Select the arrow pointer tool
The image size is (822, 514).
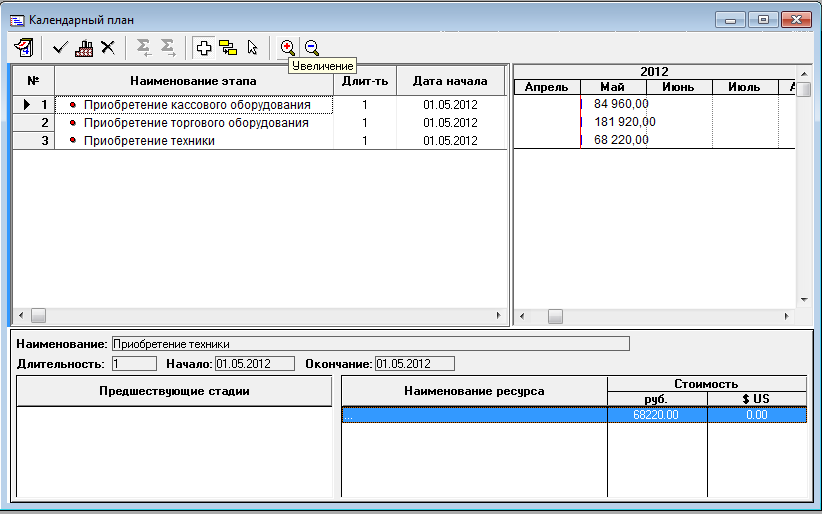click(252, 48)
